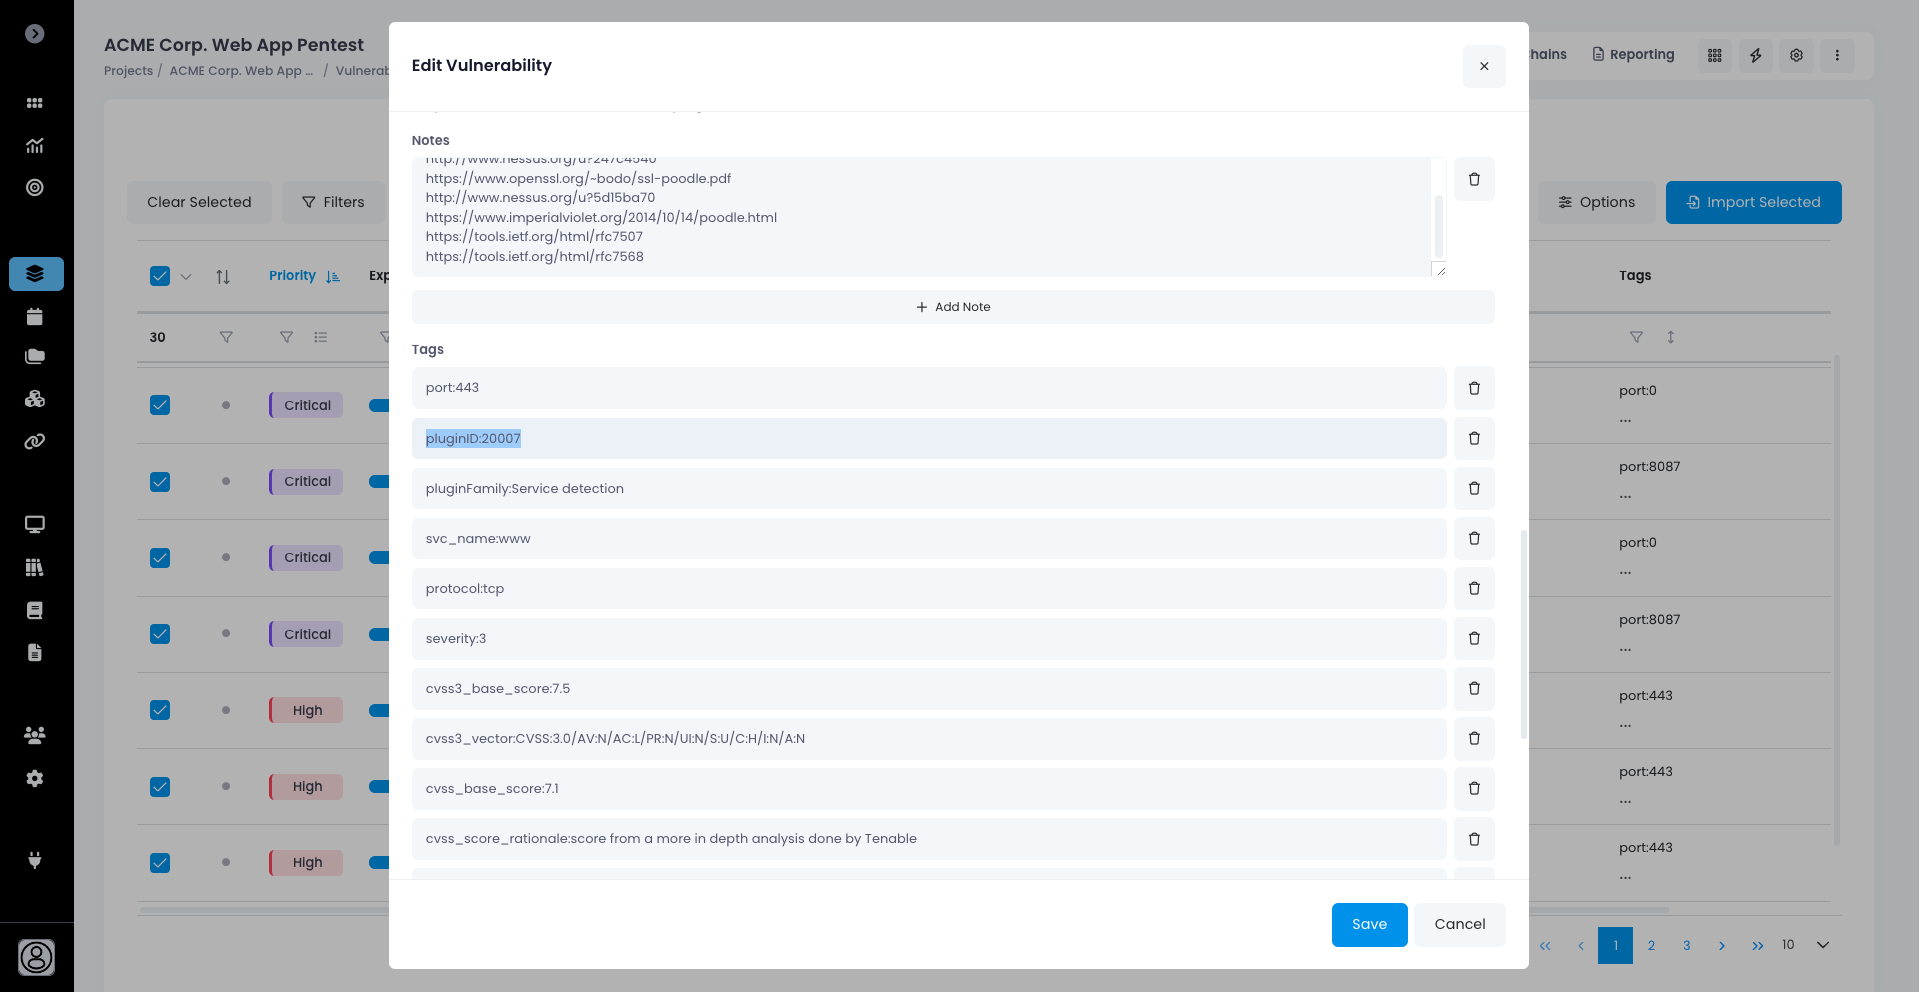The image size is (1919, 992).
Task: Remove the pluginID:20007 tag via trash icon
Action: tap(1473, 438)
